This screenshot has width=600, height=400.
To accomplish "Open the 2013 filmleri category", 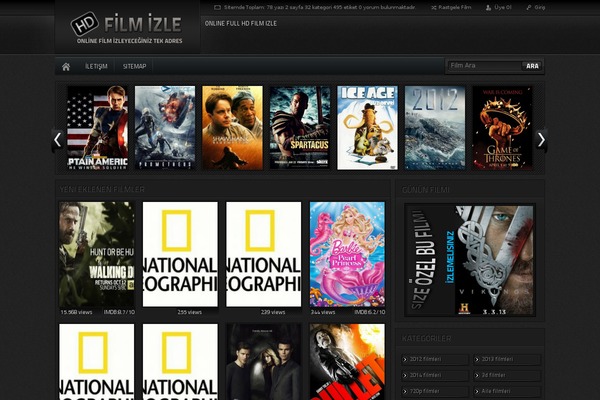I will 507,359.
